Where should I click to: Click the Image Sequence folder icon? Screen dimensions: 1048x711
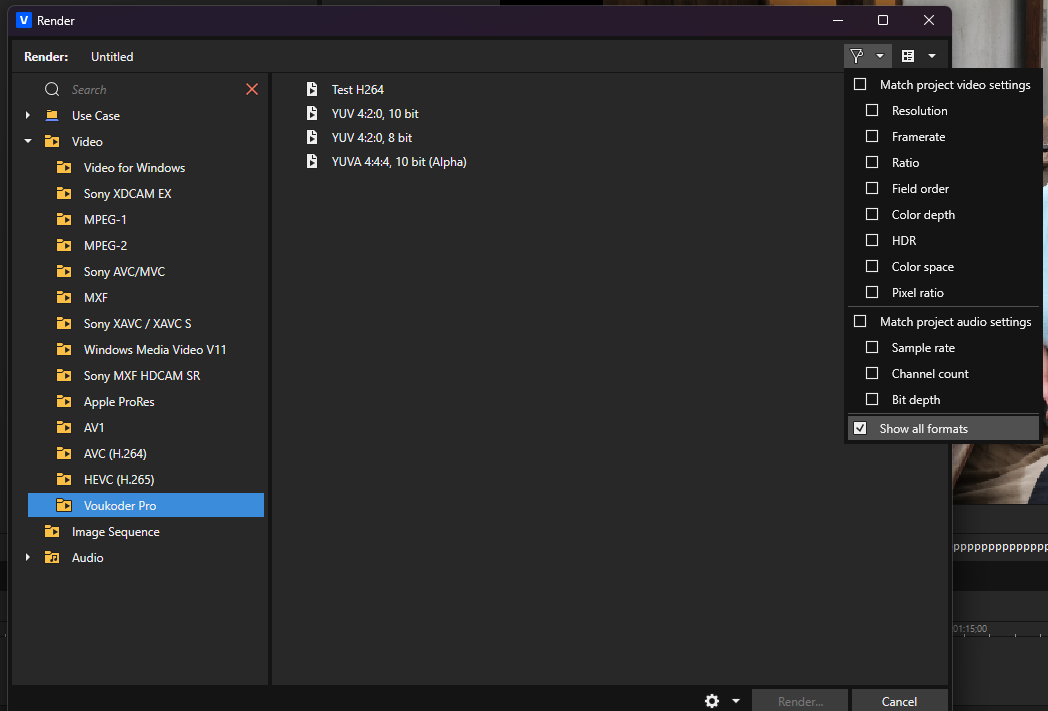tap(51, 531)
